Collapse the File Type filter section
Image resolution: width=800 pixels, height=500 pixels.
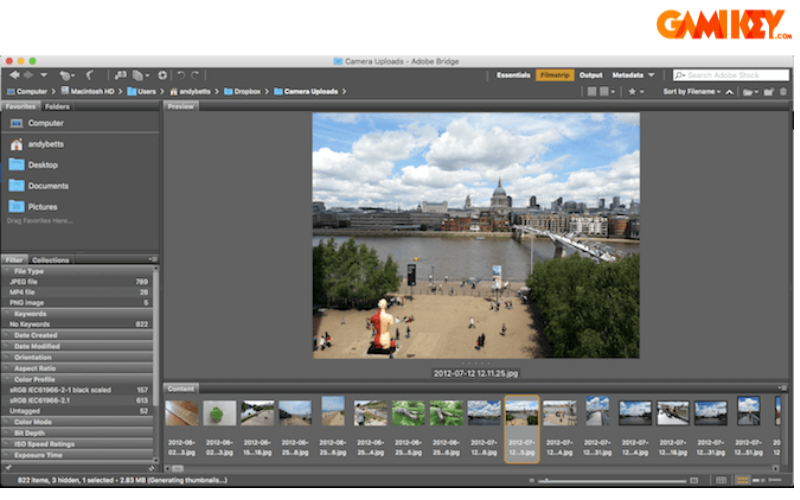8,271
